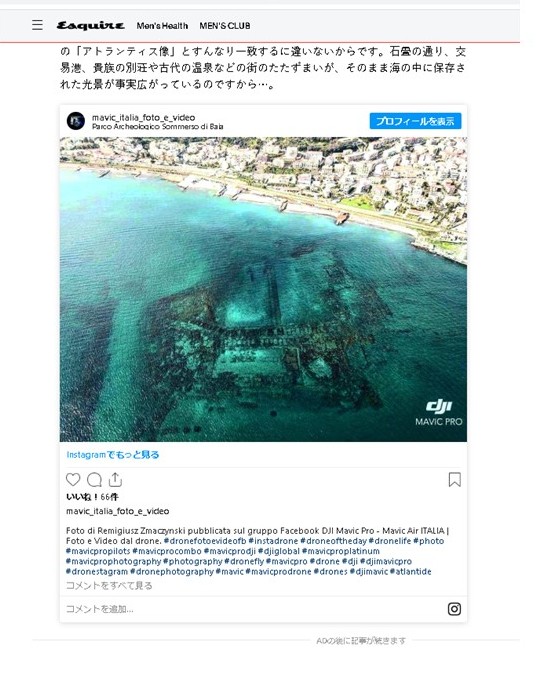Click Instagramでもっと見る link
The width and height of the screenshot is (537, 683).
[113, 455]
